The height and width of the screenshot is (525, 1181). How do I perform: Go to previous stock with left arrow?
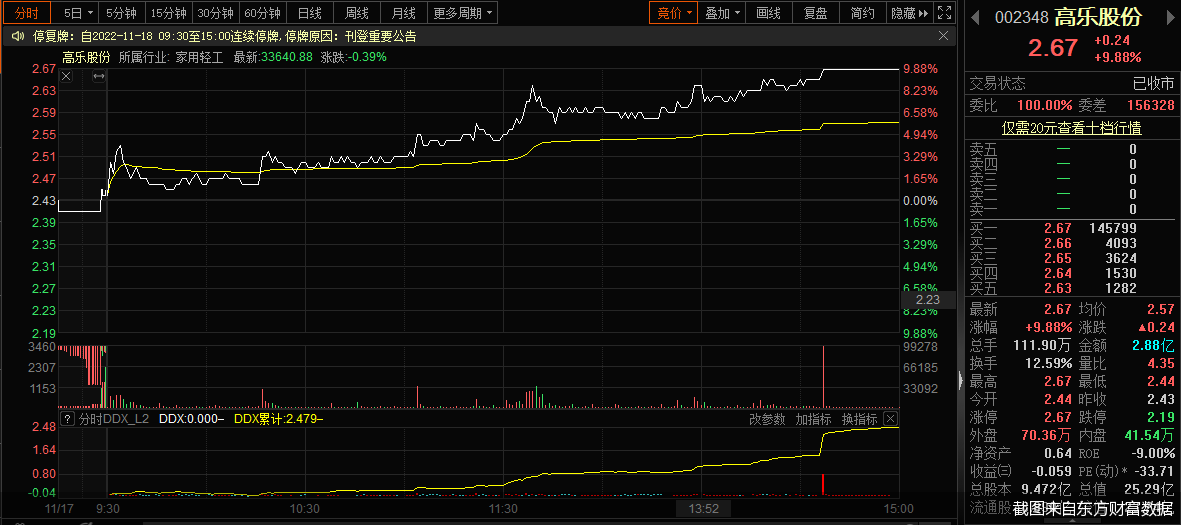pos(974,15)
